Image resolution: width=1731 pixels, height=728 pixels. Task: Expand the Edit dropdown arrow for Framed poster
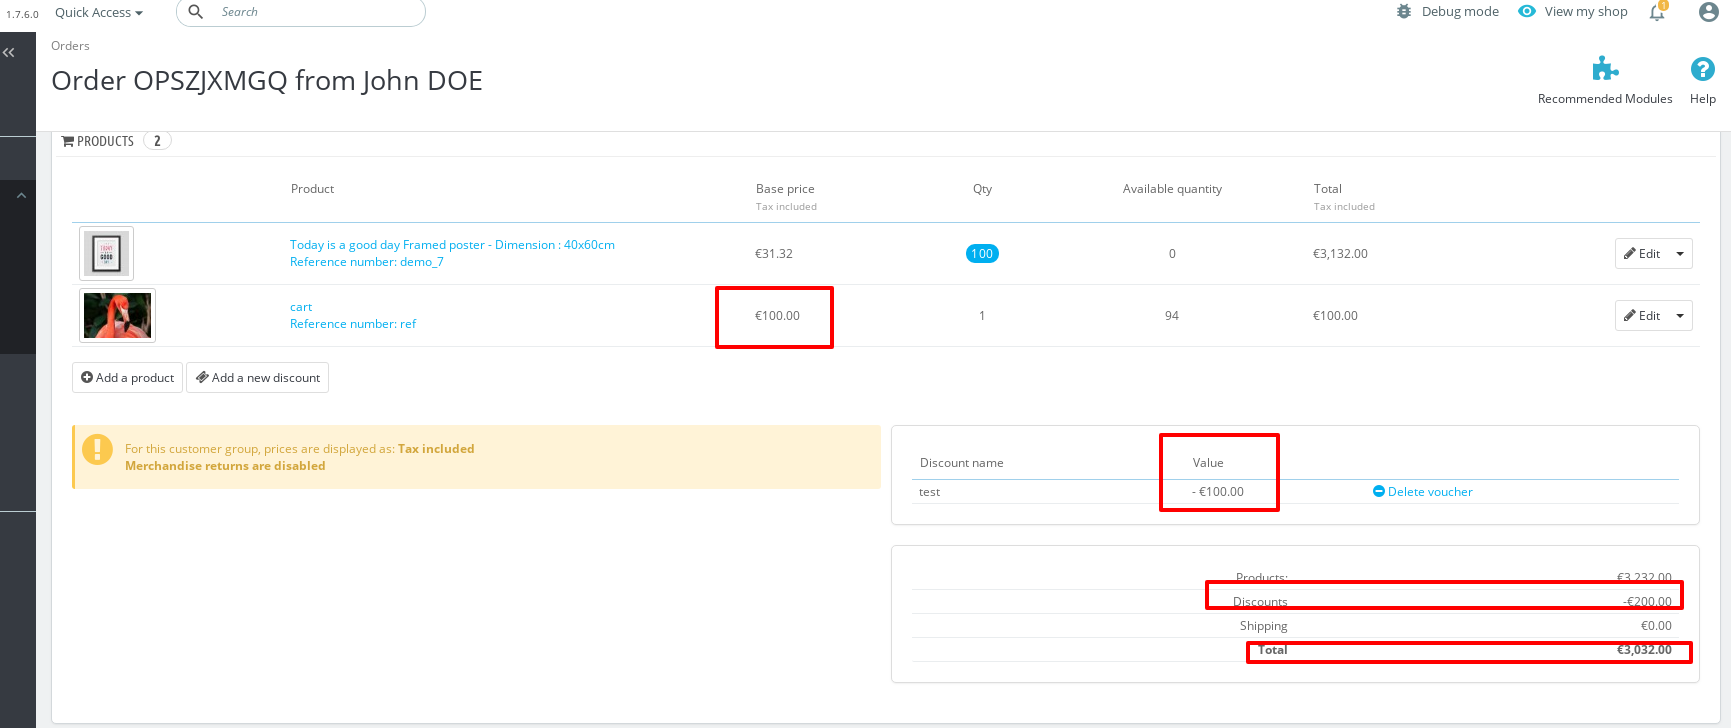(1680, 254)
